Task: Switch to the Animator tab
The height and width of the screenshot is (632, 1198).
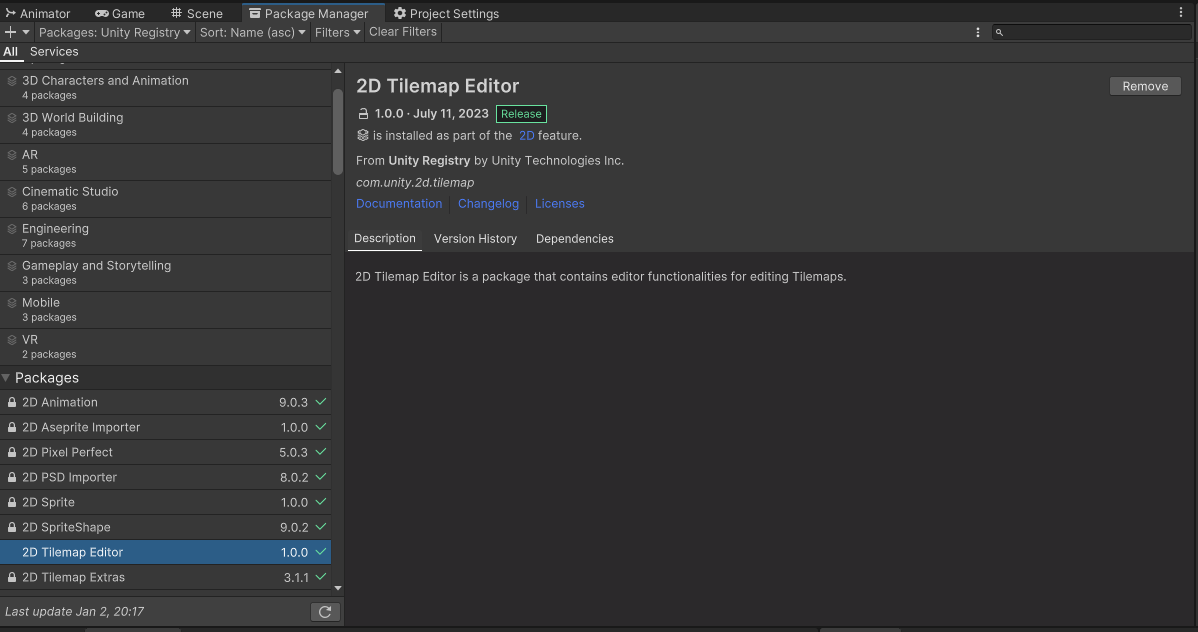Action: click(x=37, y=13)
